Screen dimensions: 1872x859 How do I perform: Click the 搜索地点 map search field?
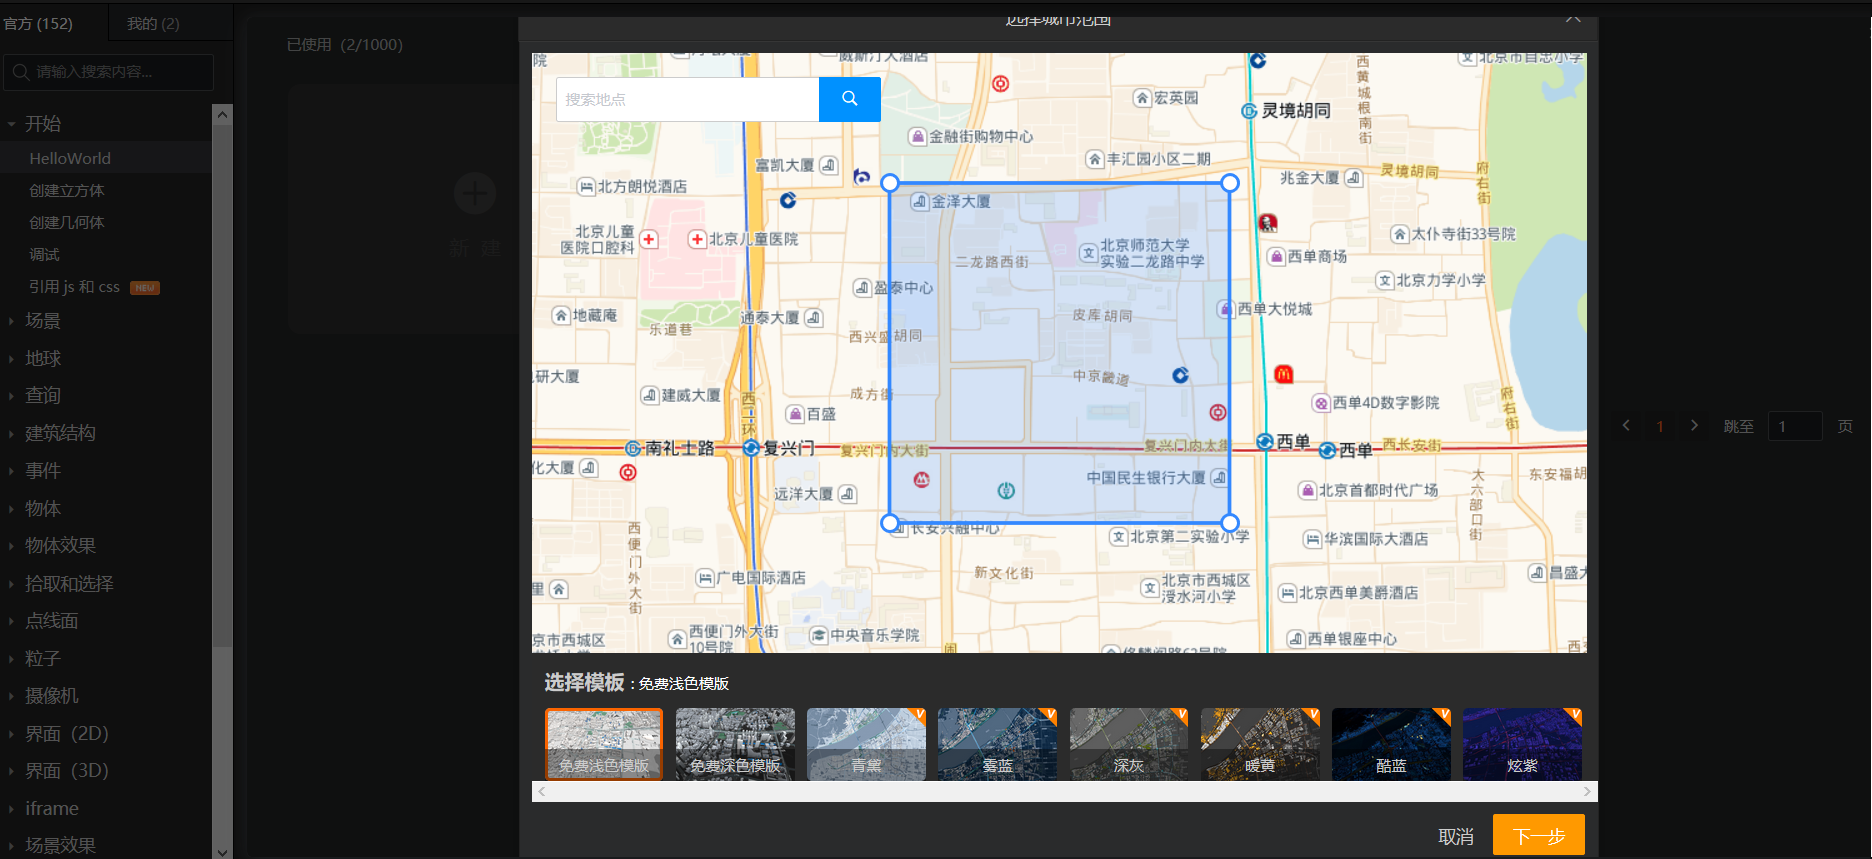(x=688, y=99)
